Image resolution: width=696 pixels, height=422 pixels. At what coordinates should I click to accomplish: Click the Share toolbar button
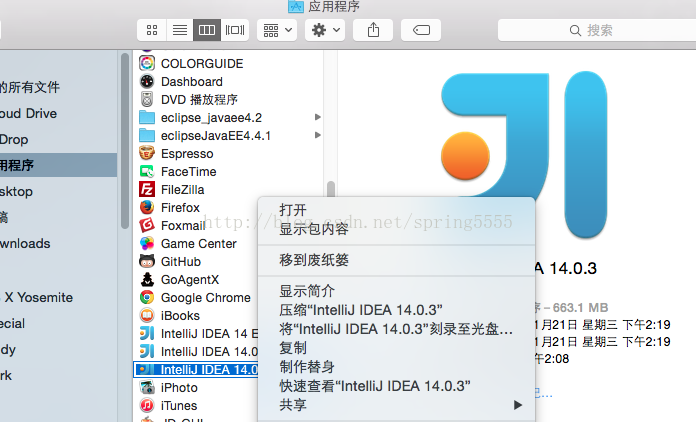(373, 30)
